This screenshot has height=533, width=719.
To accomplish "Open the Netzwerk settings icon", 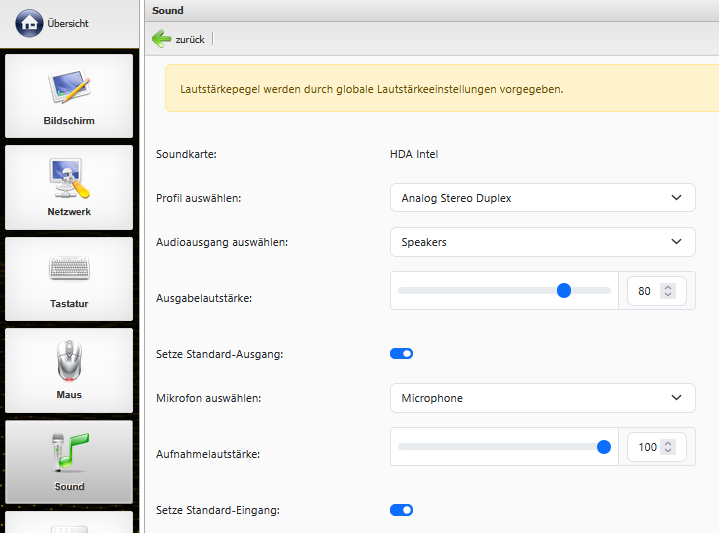I will pyautogui.click(x=69, y=180).
